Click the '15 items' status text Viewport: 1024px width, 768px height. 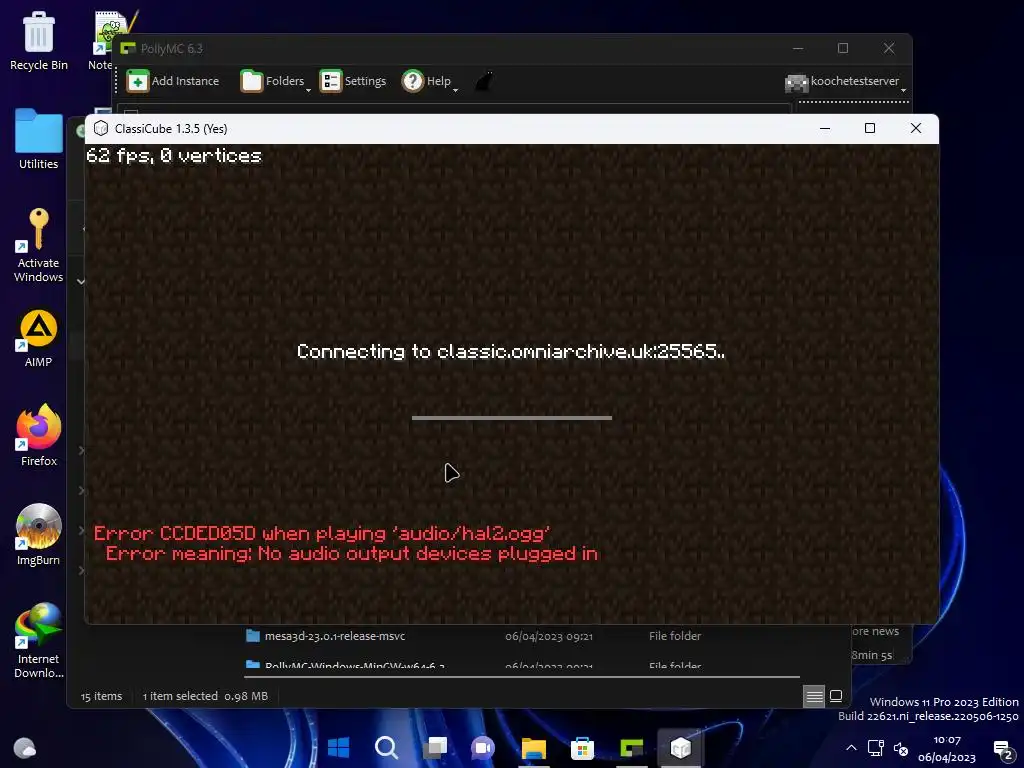coord(101,696)
